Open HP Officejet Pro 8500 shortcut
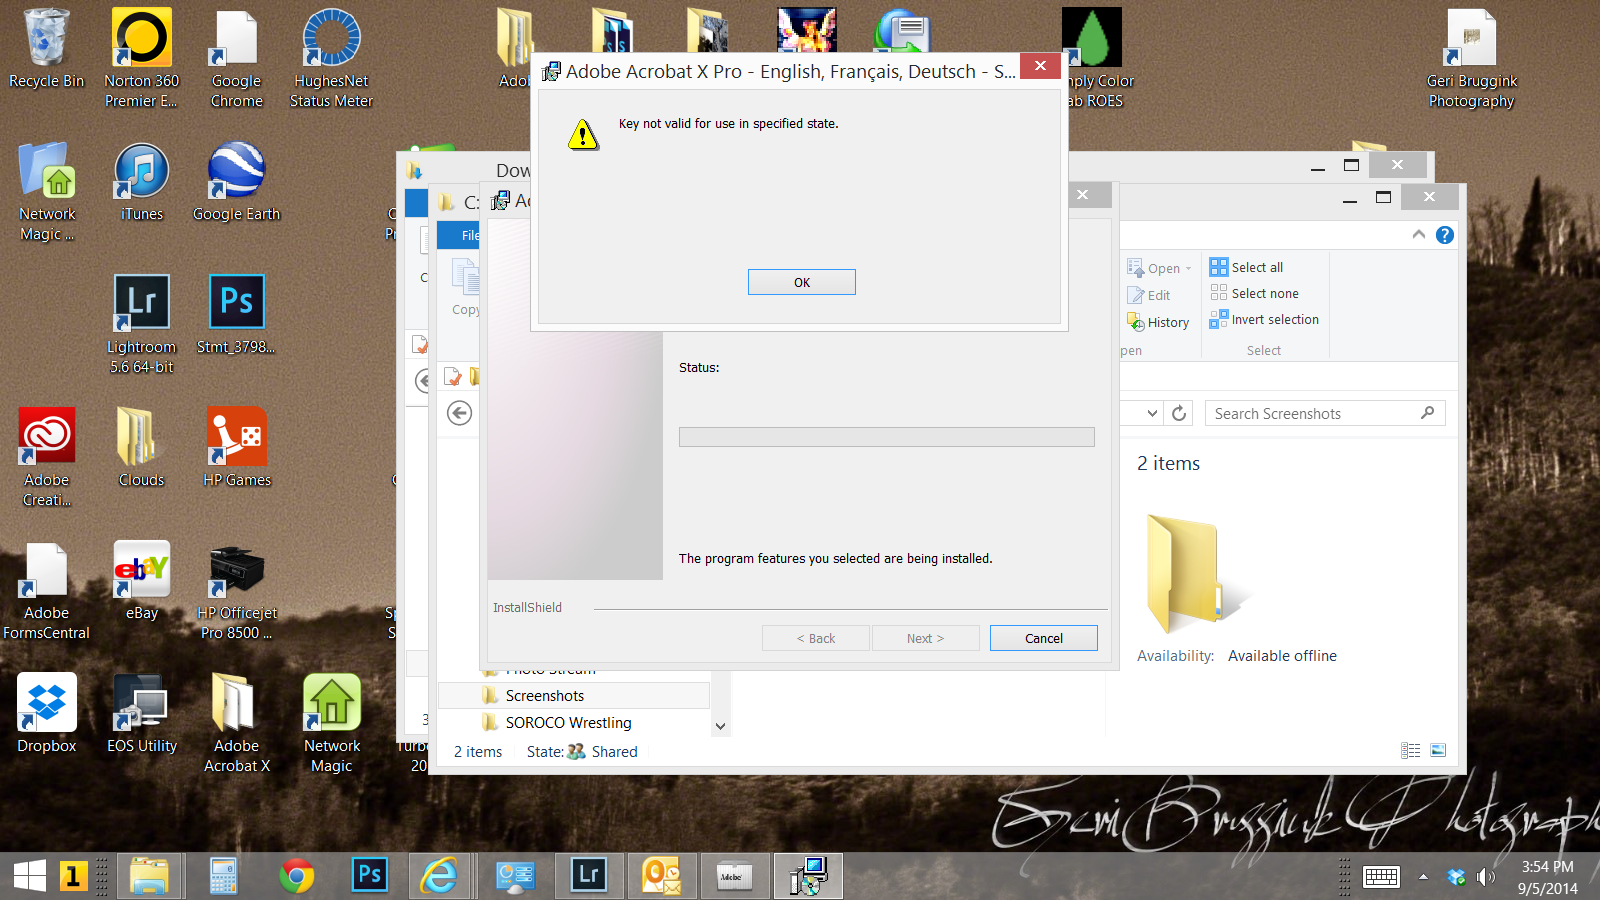The width and height of the screenshot is (1600, 900). (x=237, y=590)
